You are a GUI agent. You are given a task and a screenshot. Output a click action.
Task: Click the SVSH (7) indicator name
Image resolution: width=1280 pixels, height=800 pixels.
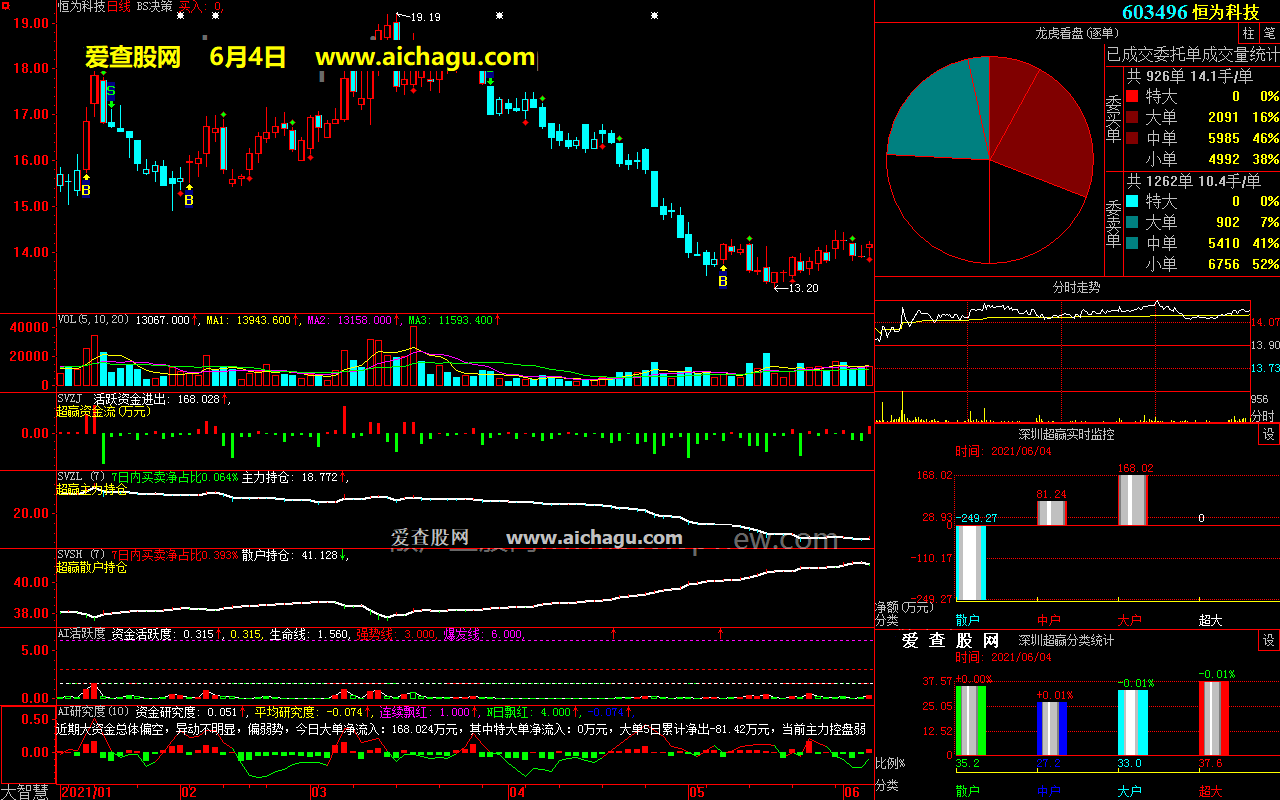(x=81, y=555)
